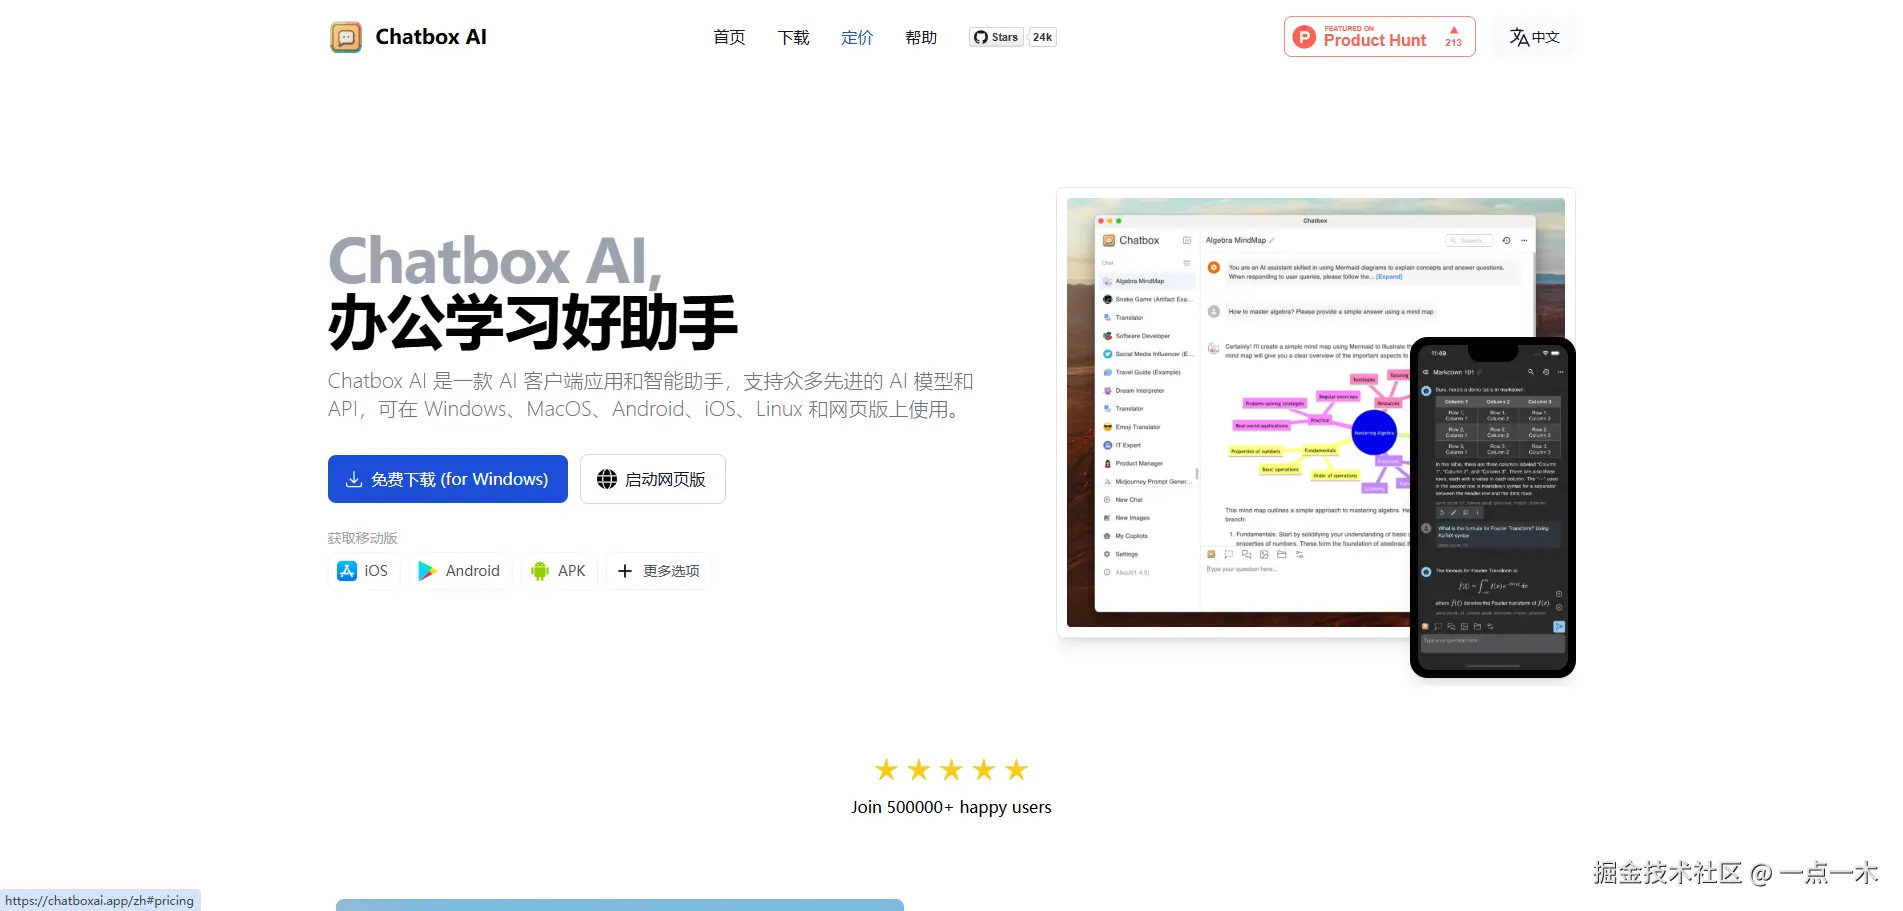Expand 更多选项 for more mobile options

pos(658,571)
